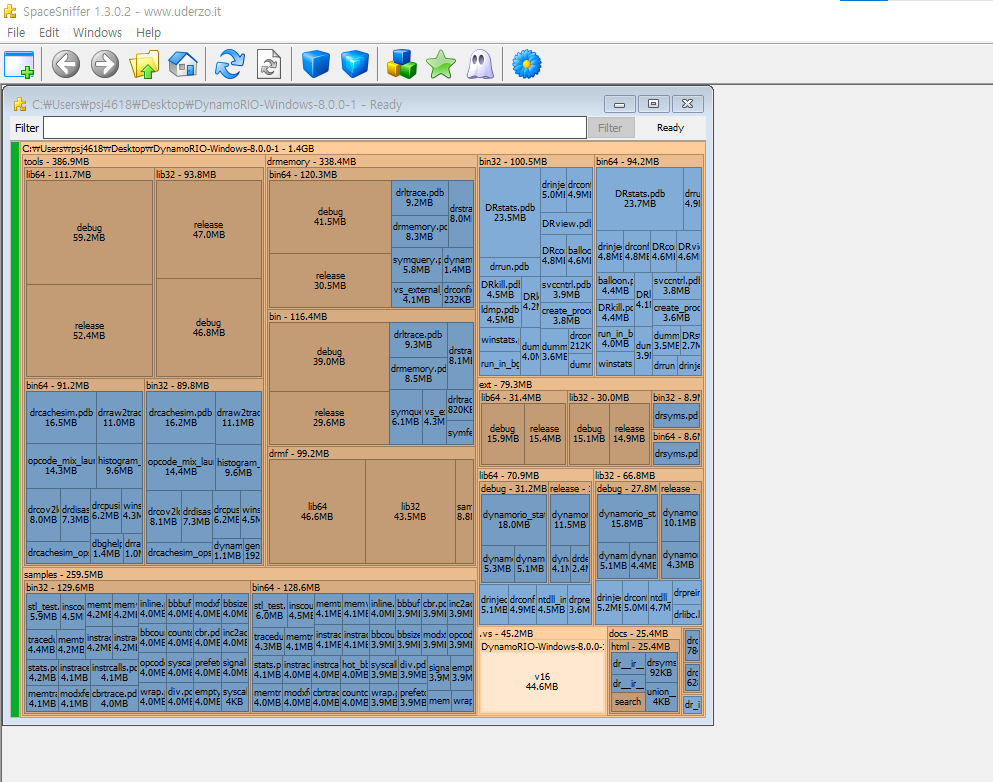Viewport: 993px width, 782px height.
Task: Select debug 41.5MB block
Action: pos(330,217)
